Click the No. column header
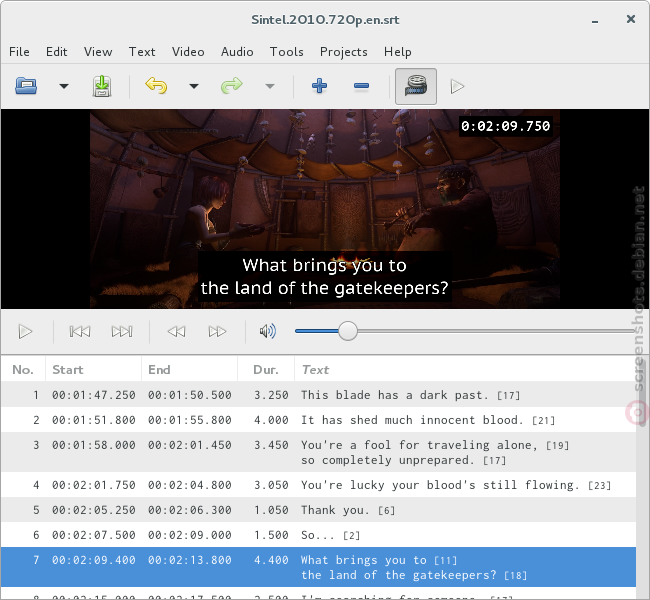 pyautogui.click(x=23, y=369)
